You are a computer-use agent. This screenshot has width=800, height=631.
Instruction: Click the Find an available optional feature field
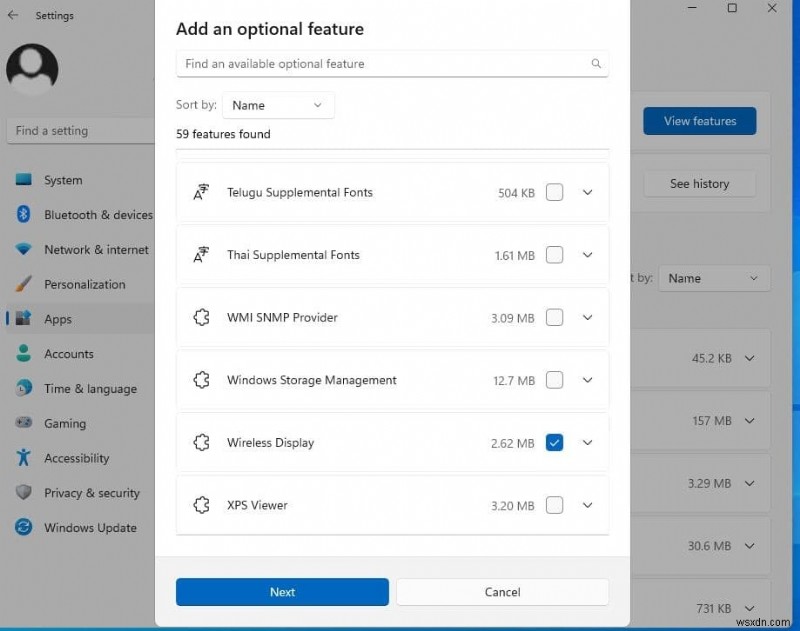point(380,64)
